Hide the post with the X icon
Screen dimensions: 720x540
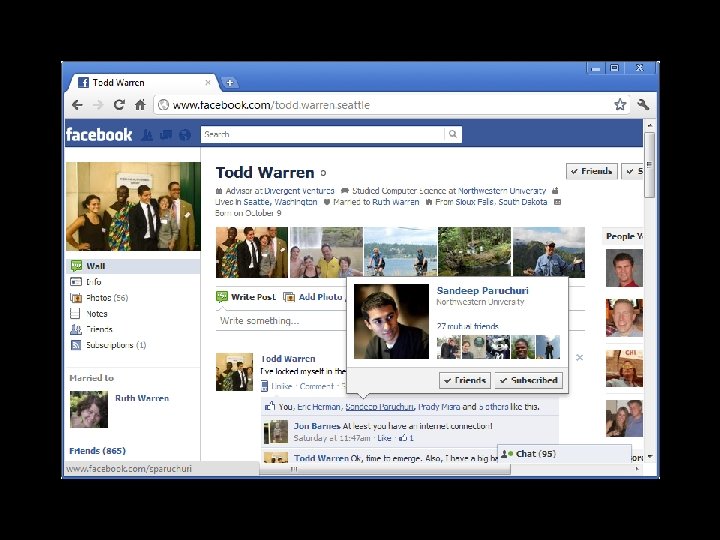click(x=579, y=357)
